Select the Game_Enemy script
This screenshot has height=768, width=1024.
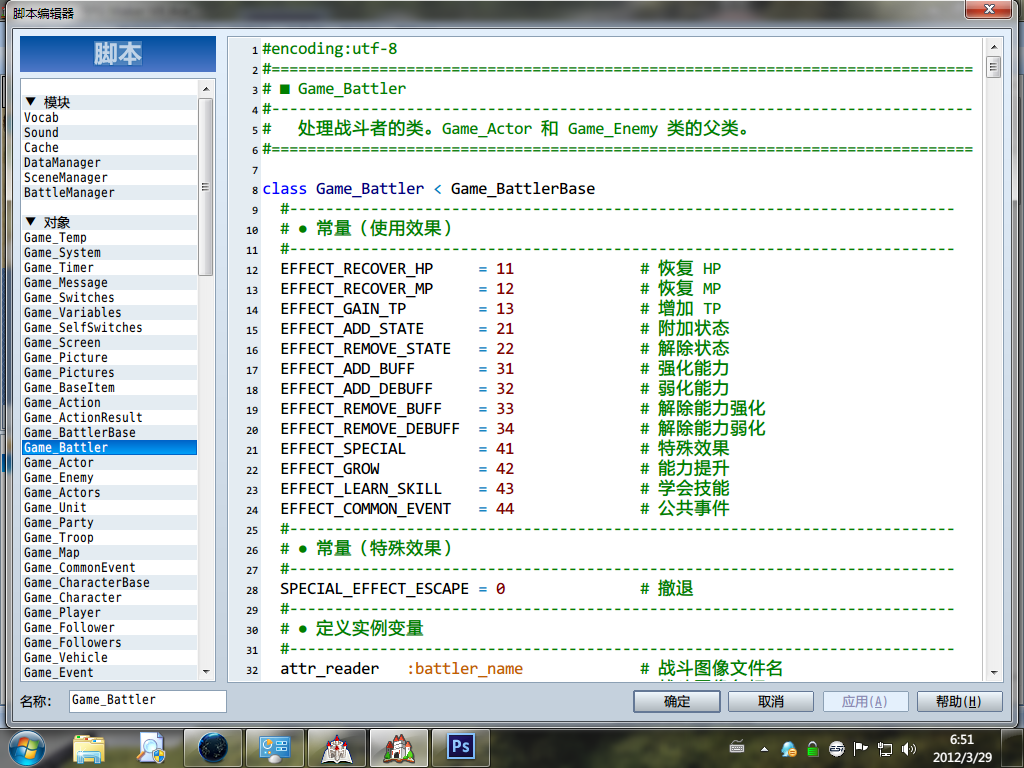coord(109,478)
